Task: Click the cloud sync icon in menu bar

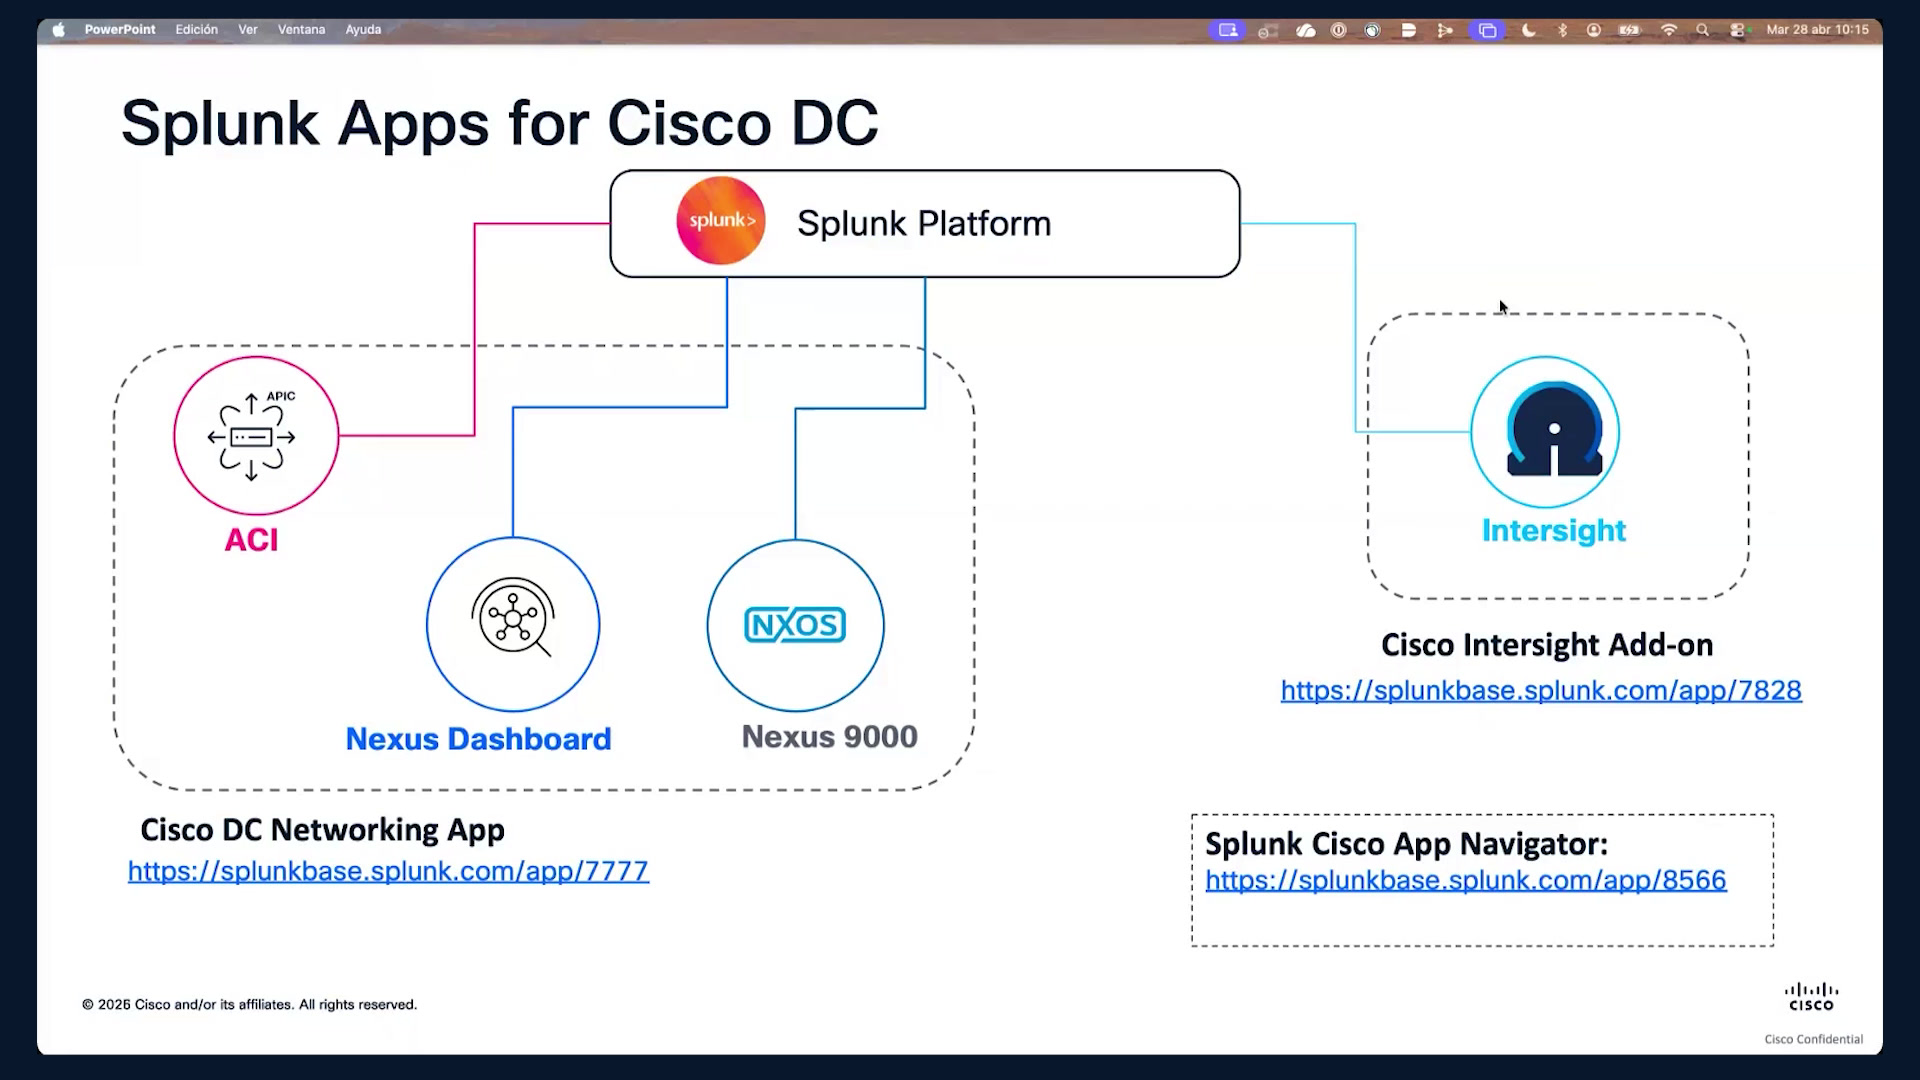Action: (x=1306, y=30)
